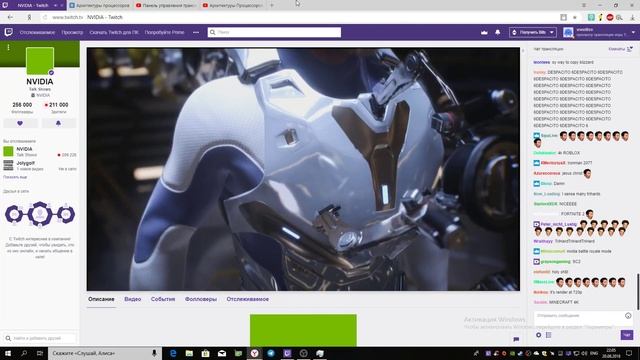Open the vertical dots menu on channel banner
The image size is (640, 360).
[x=8, y=47]
